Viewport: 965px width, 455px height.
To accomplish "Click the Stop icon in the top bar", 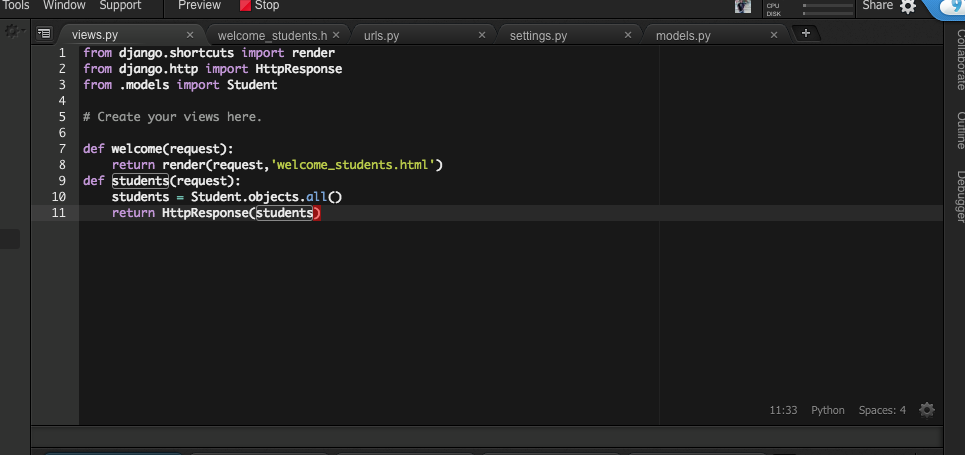I will coord(245,6).
